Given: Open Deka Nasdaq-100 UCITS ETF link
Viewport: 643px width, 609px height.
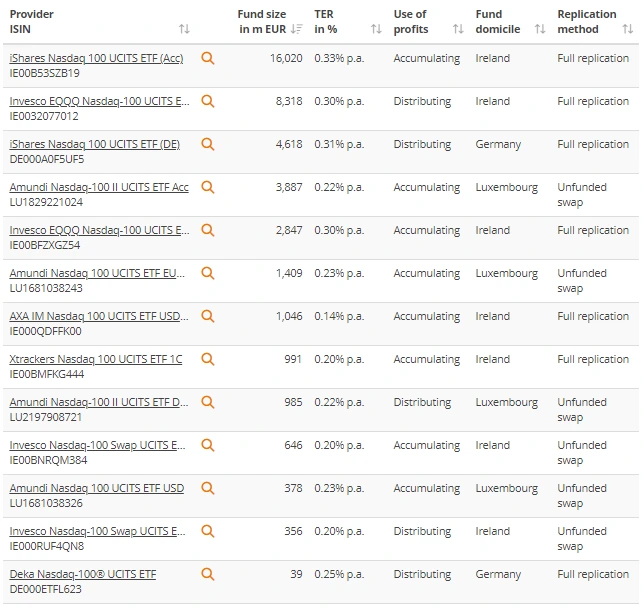Looking at the screenshot, I should pos(83,574).
